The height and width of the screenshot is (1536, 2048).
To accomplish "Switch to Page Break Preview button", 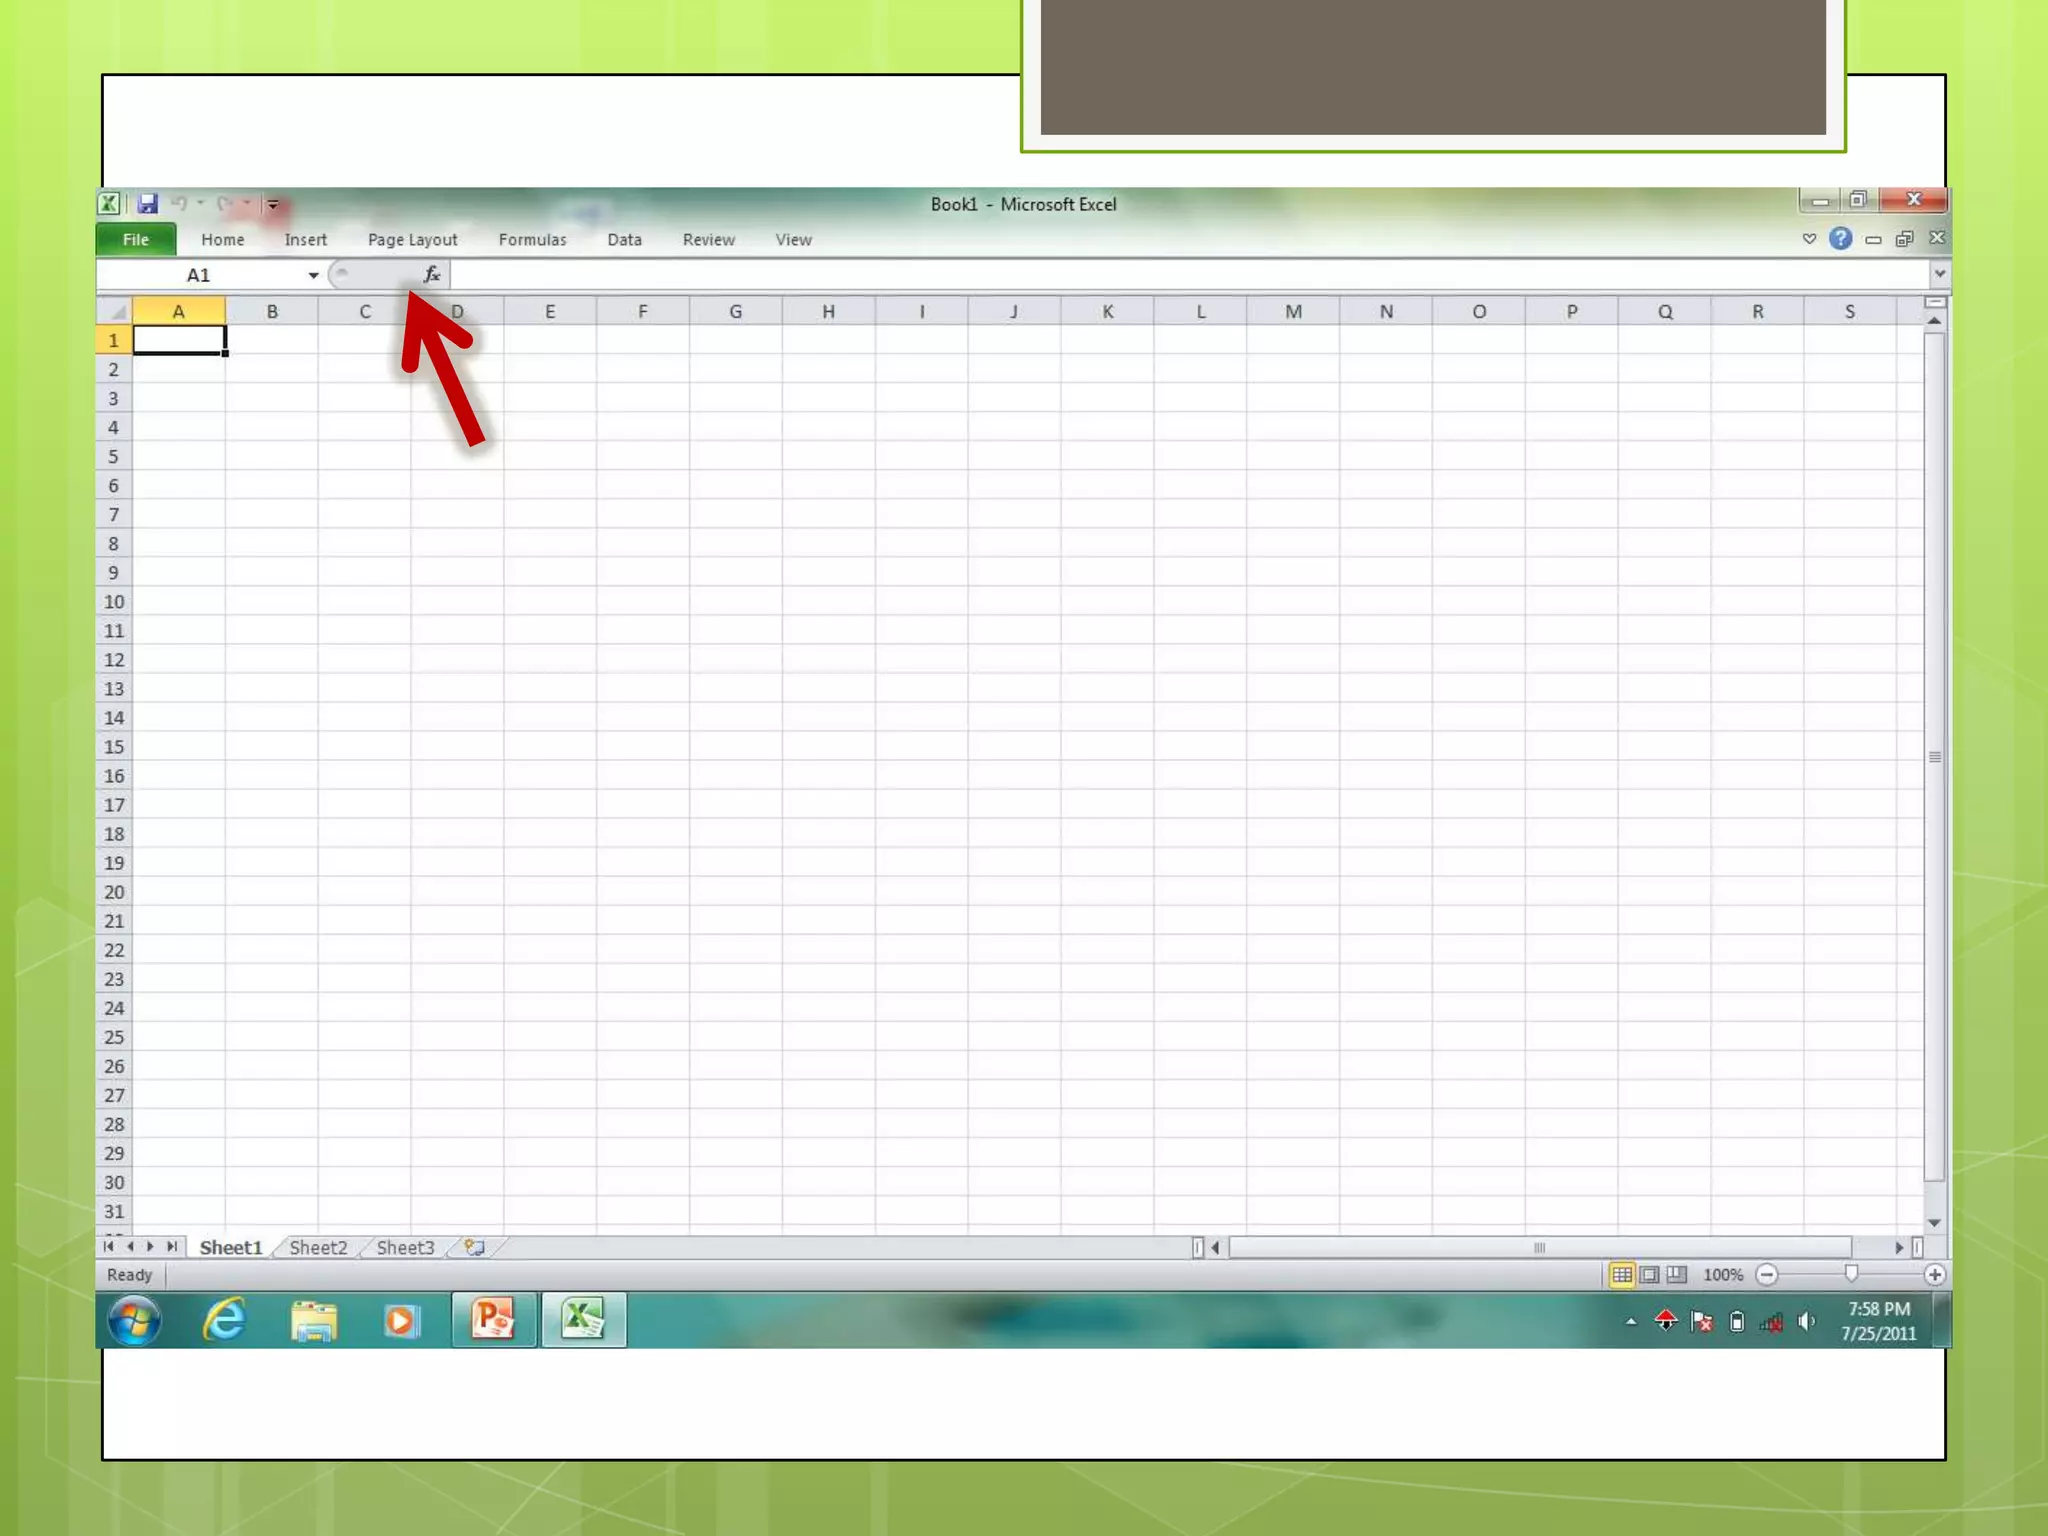I will point(1677,1275).
